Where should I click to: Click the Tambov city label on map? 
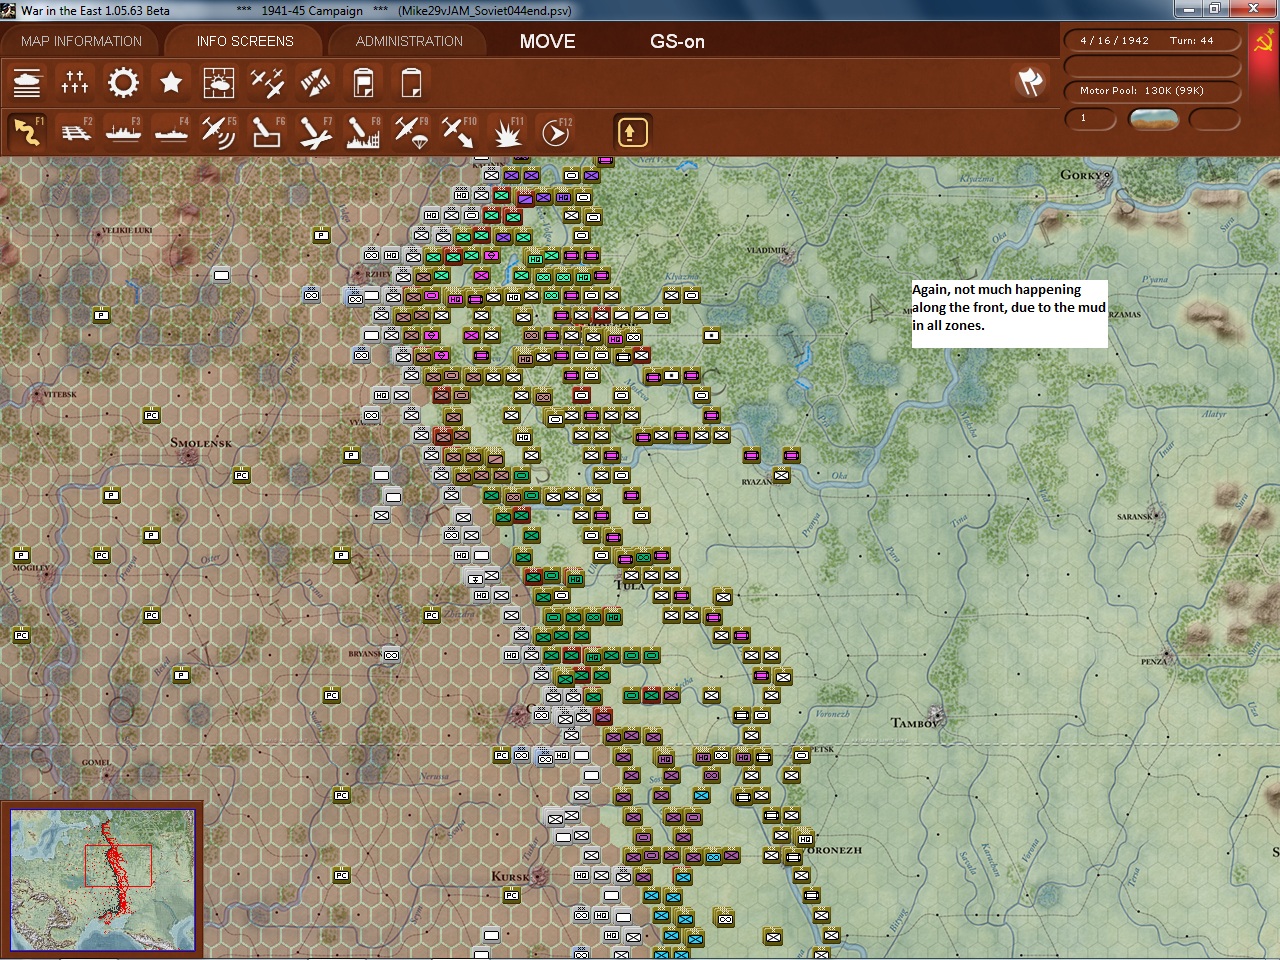(915, 722)
